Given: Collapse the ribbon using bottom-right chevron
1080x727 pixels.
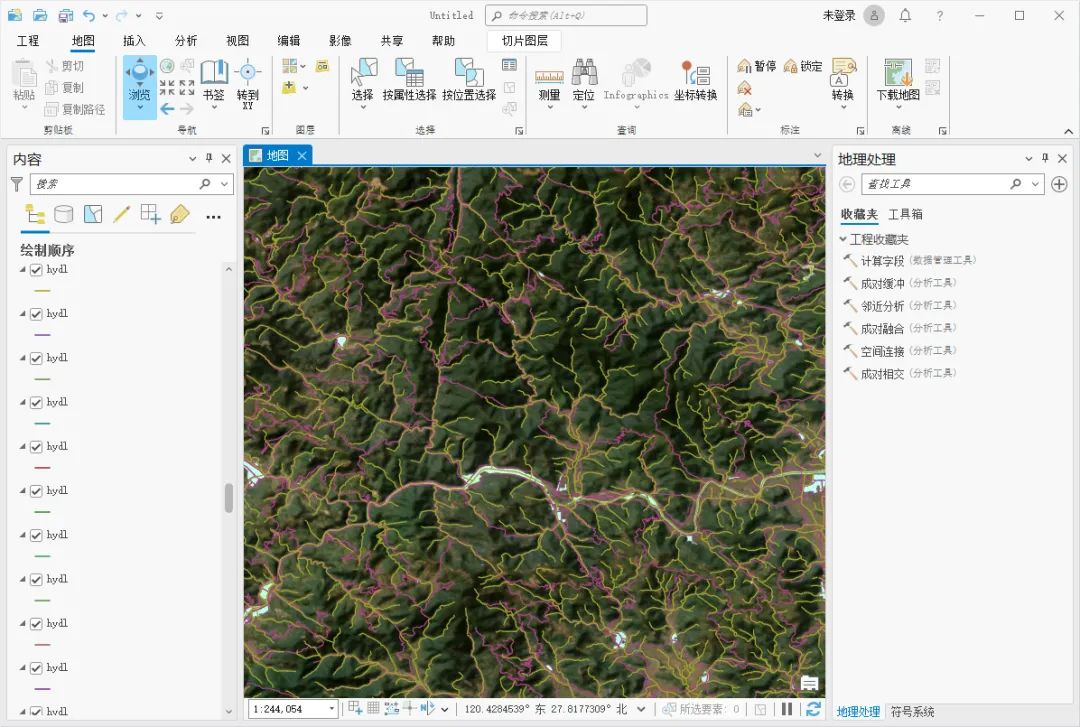Looking at the screenshot, I should (1068, 131).
